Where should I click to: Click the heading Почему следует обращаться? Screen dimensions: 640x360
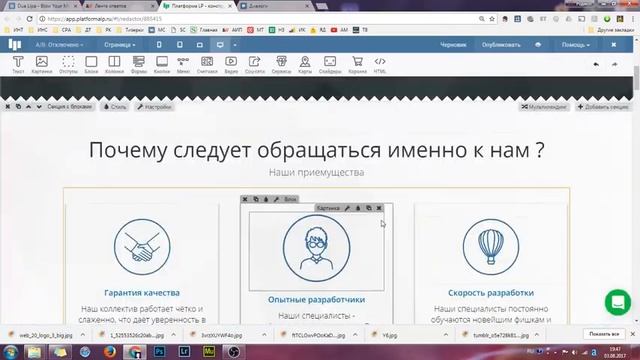pyautogui.click(x=316, y=150)
